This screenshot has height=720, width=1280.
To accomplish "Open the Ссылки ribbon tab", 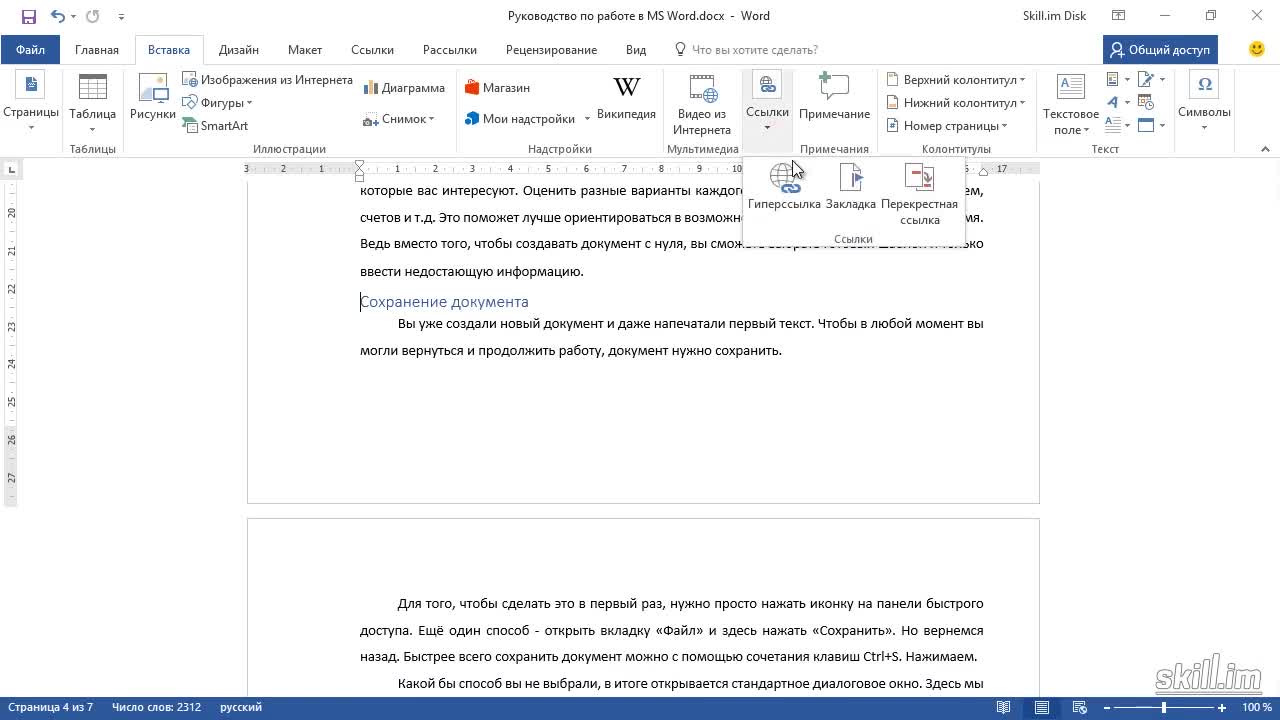I will (372, 49).
